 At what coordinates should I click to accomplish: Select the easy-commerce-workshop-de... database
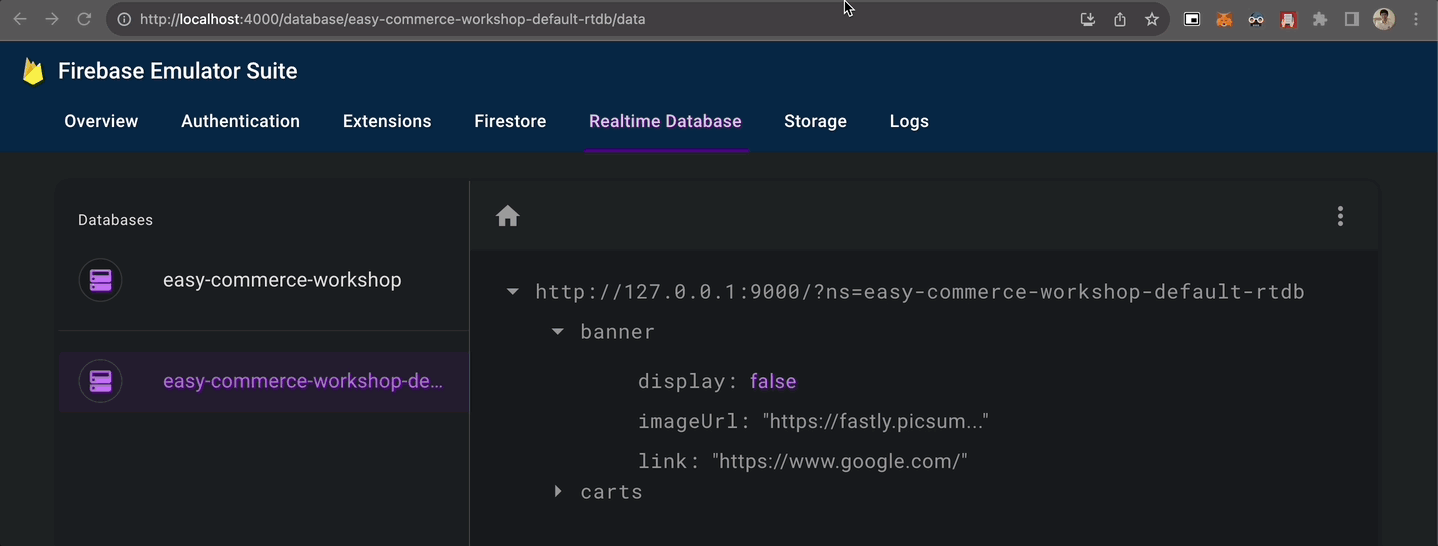(263, 381)
